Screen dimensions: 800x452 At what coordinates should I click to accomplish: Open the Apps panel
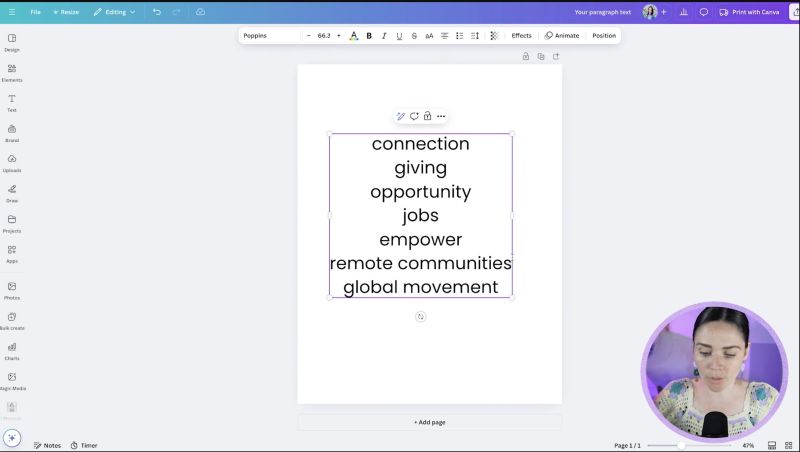[x=12, y=254]
